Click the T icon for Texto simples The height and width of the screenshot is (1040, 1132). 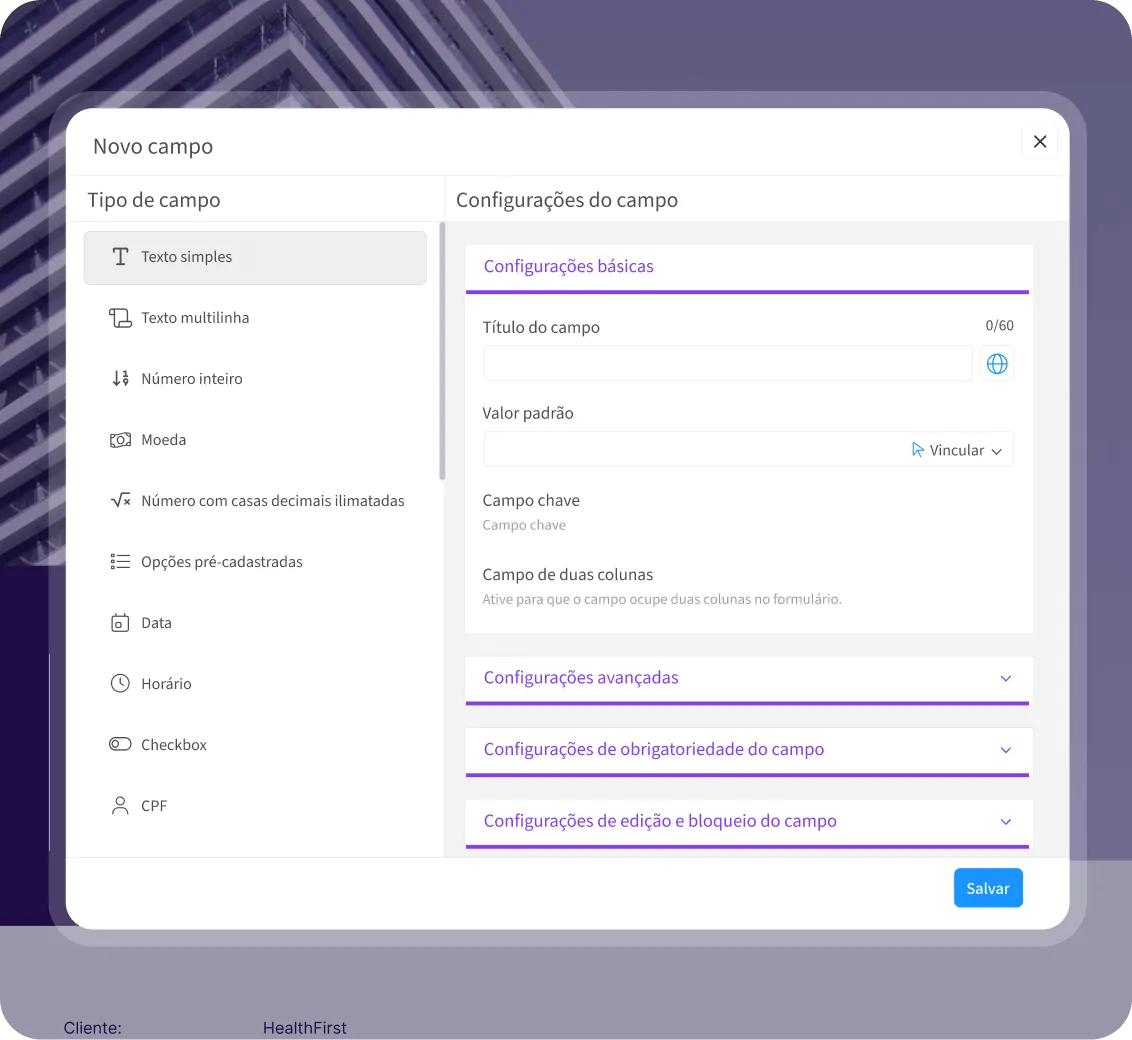121,256
